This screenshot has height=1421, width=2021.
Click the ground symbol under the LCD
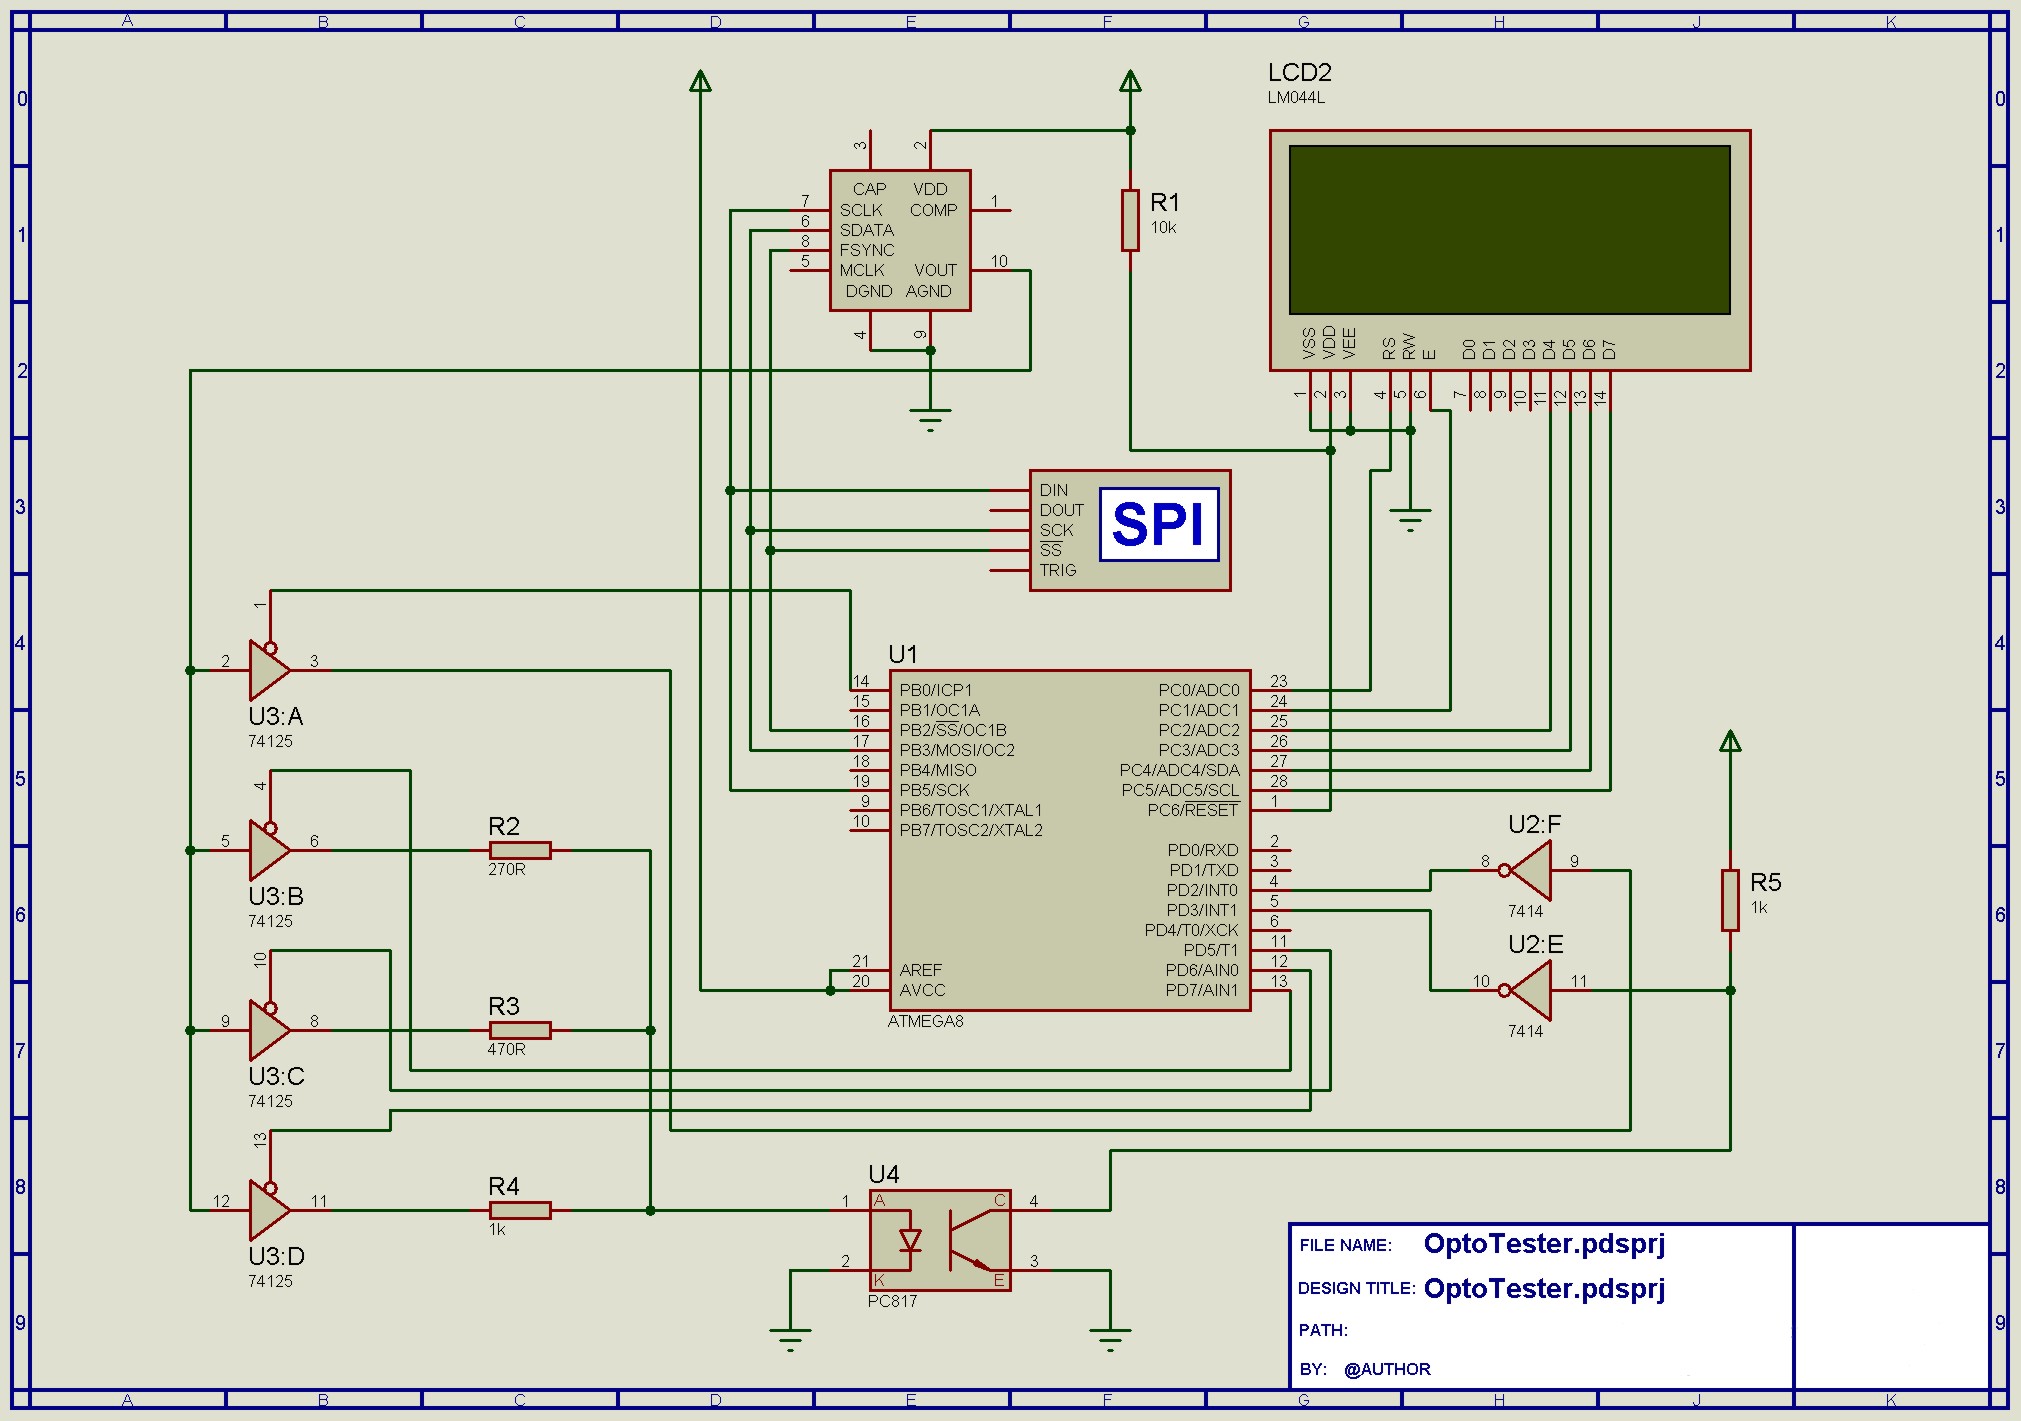pyautogui.click(x=1410, y=520)
